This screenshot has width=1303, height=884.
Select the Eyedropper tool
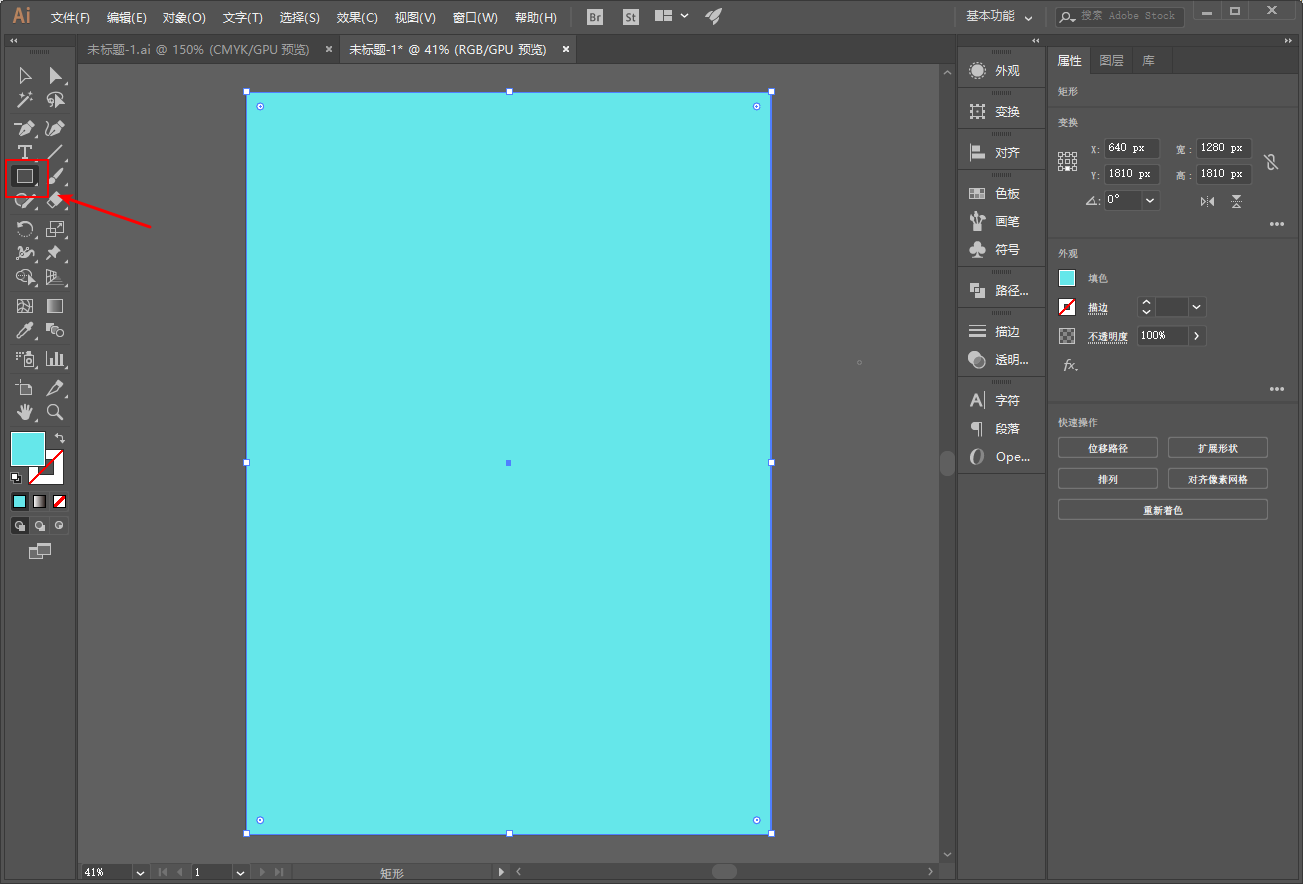25,330
